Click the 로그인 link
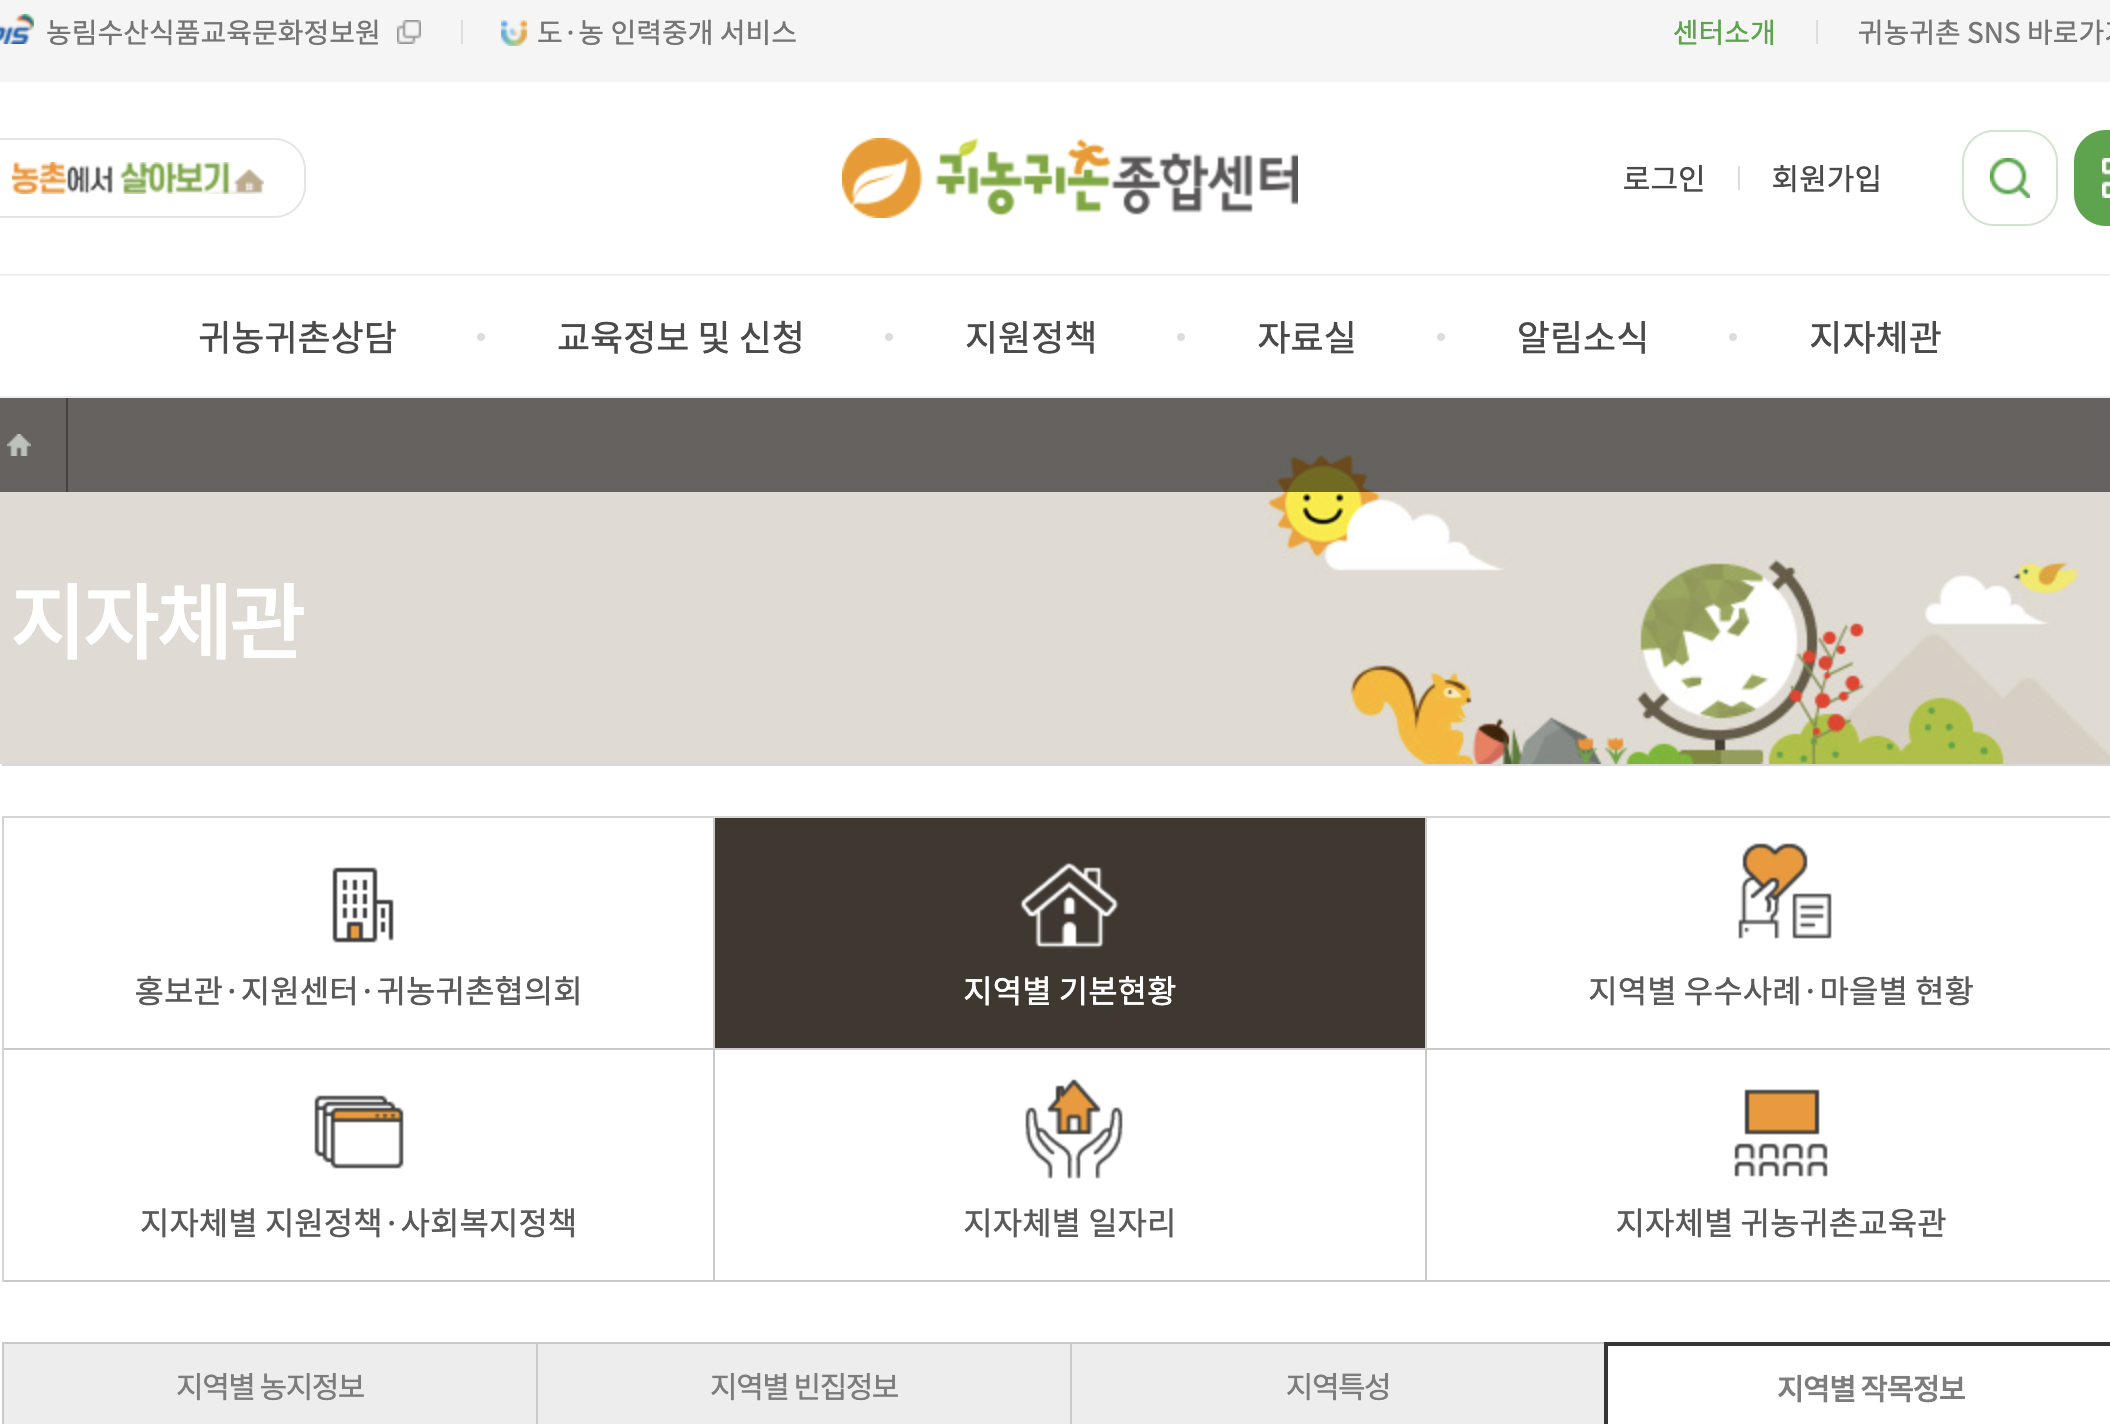Image resolution: width=2110 pixels, height=1424 pixels. tap(1663, 178)
